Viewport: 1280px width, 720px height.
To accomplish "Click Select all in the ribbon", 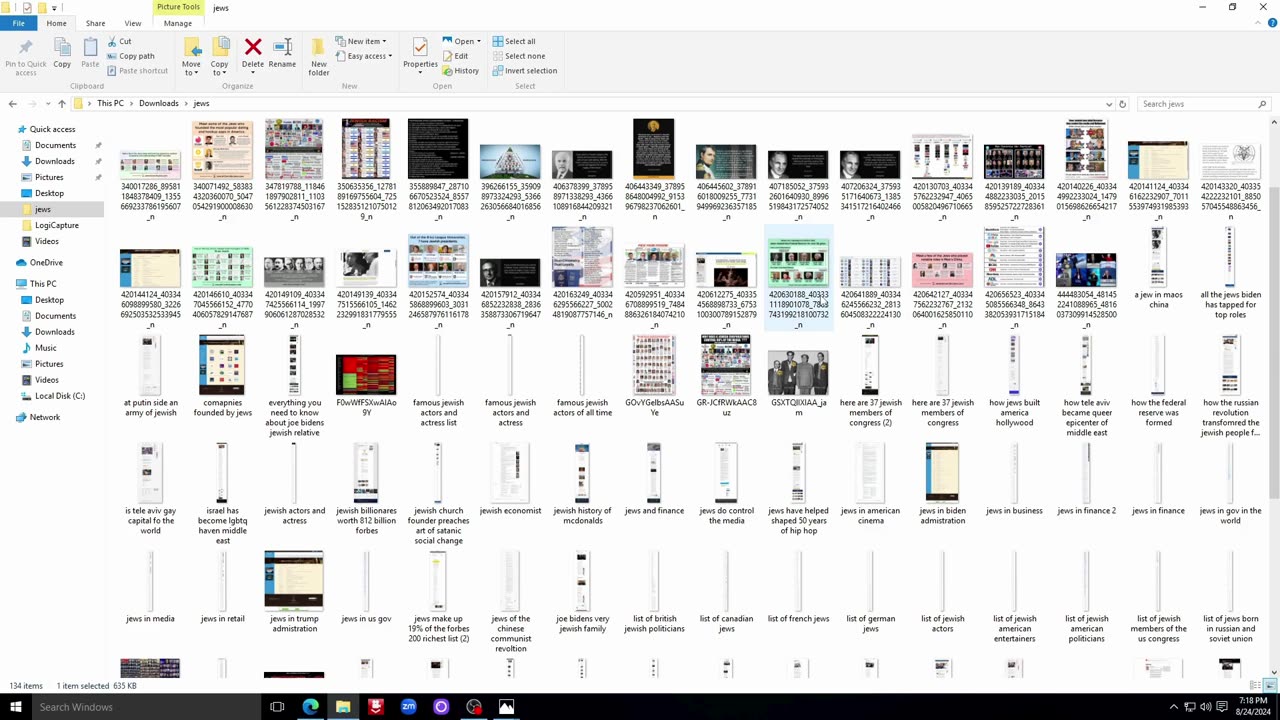I will pos(513,42).
